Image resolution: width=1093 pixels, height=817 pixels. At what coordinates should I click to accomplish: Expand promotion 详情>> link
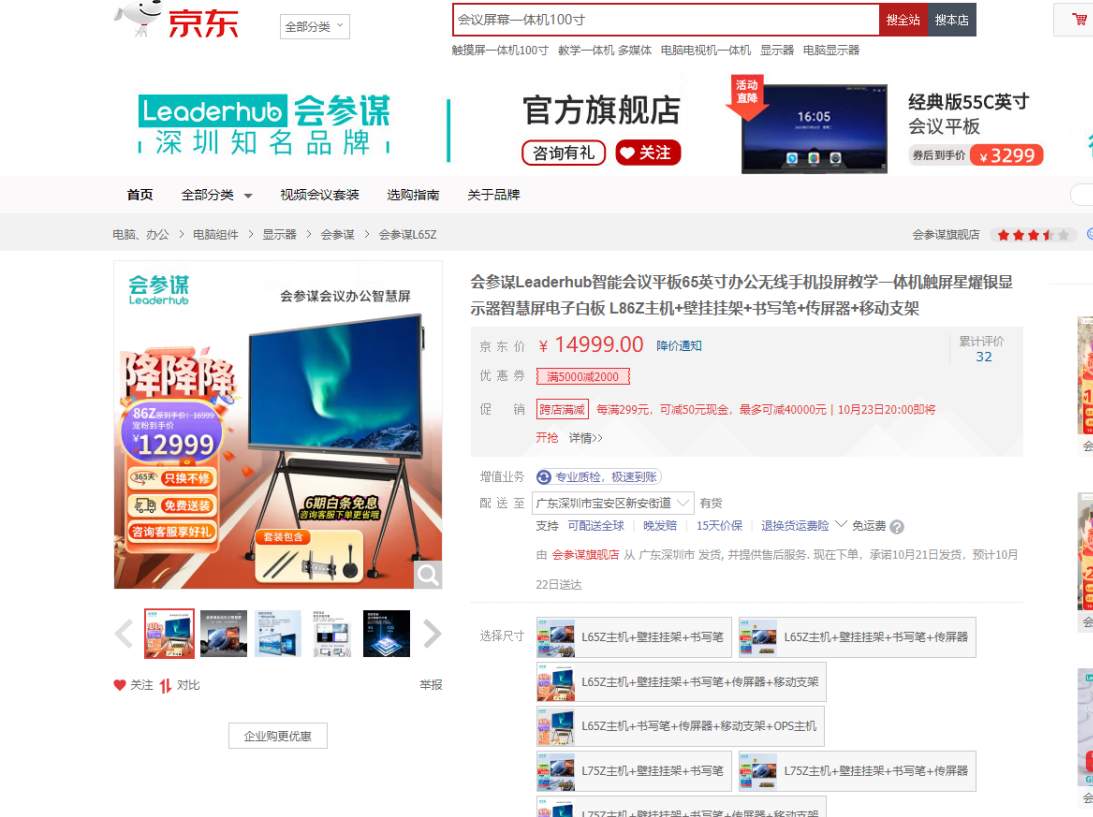[586, 438]
